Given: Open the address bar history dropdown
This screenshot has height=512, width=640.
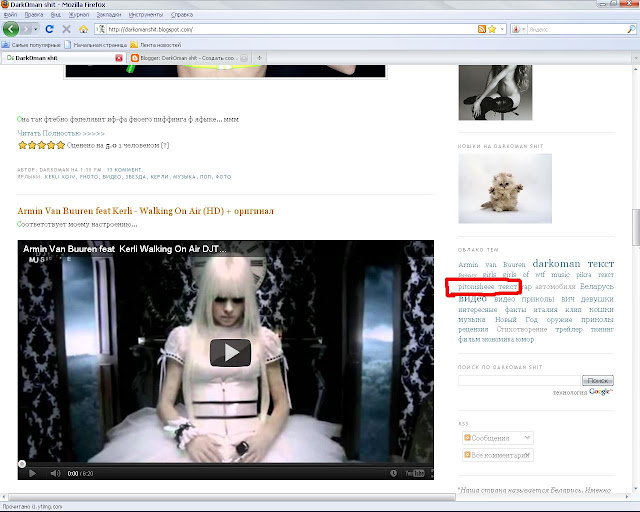Looking at the screenshot, I should click(x=502, y=29).
